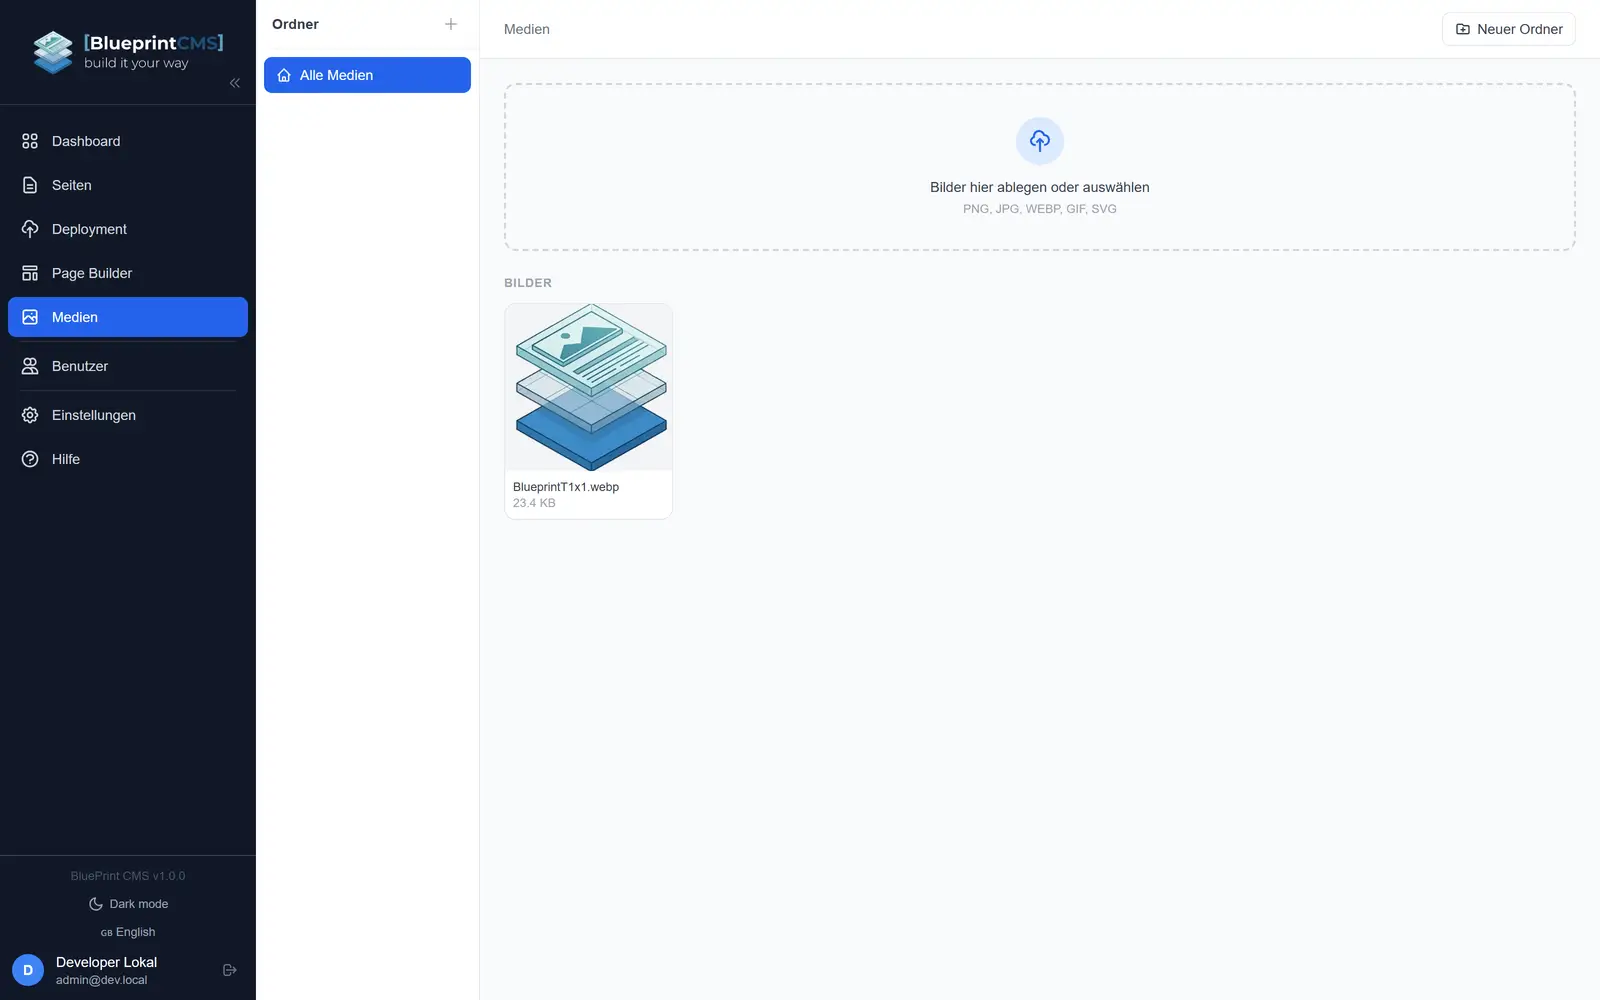Click the BlueprintT1x1.webp file name

tap(566, 487)
